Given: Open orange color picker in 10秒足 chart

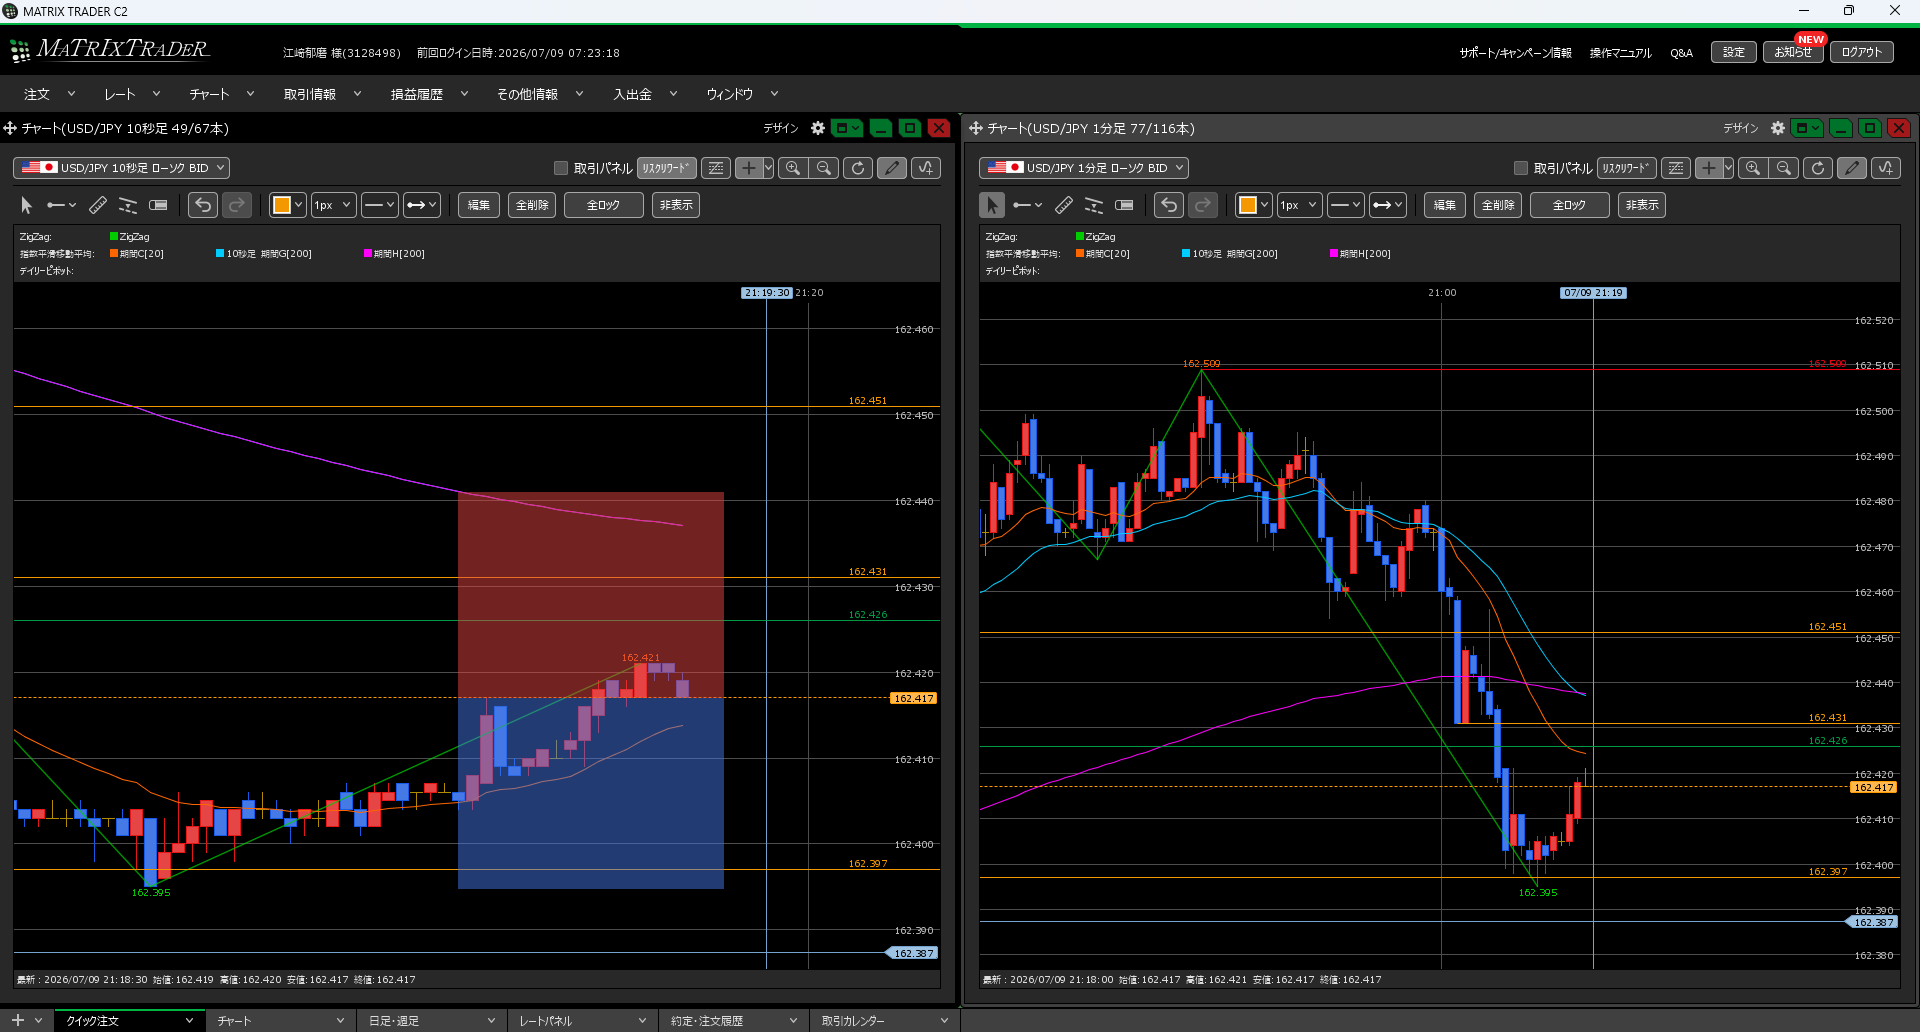Looking at the screenshot, I should (287, 205).
